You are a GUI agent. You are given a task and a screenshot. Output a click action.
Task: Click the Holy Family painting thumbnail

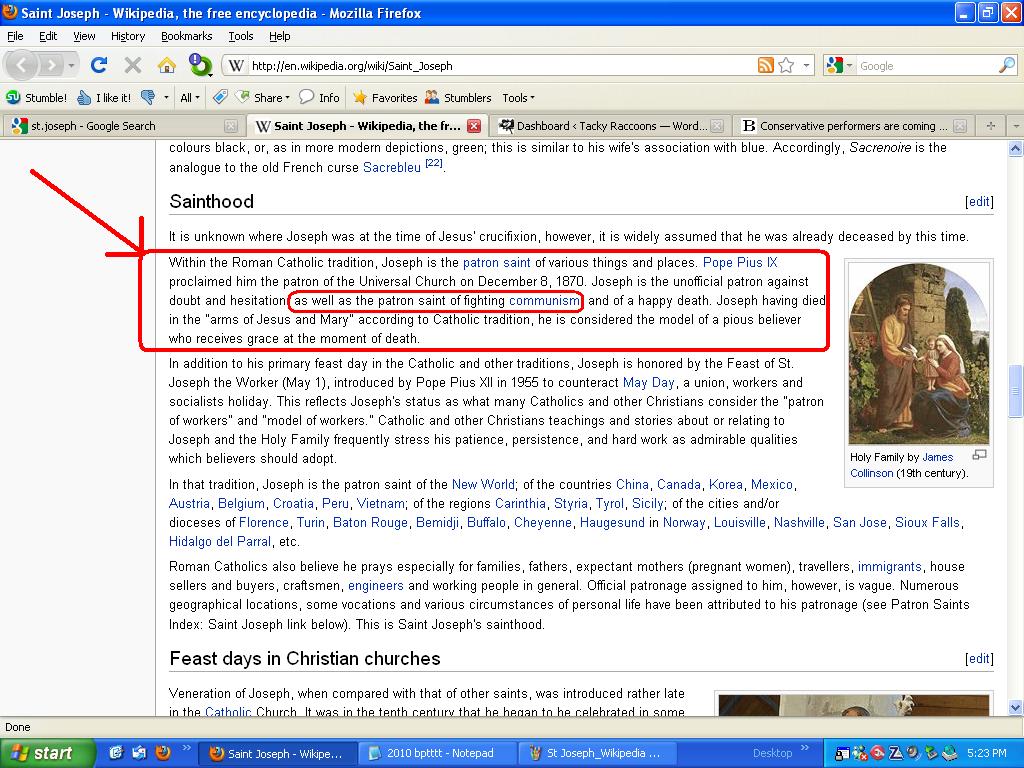coord(918,355)
